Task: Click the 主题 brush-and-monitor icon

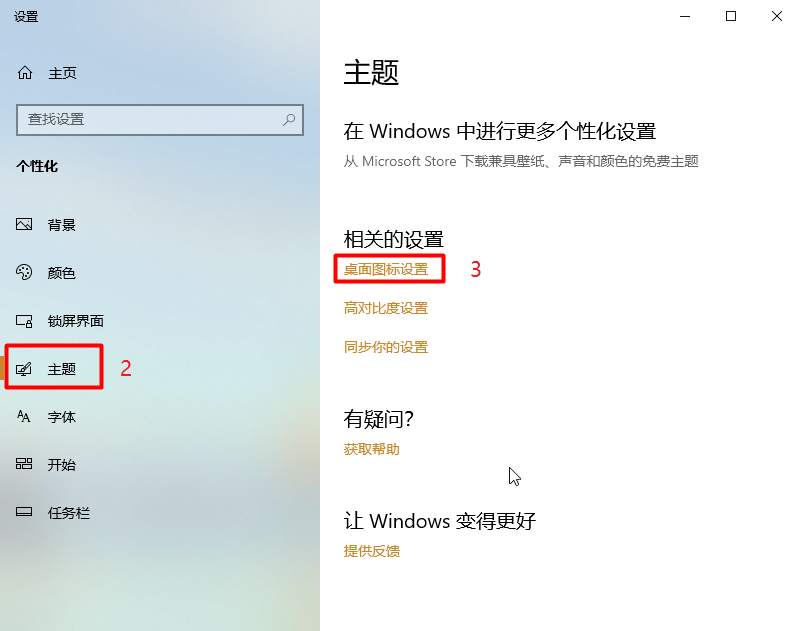Action: coord(24,369)
